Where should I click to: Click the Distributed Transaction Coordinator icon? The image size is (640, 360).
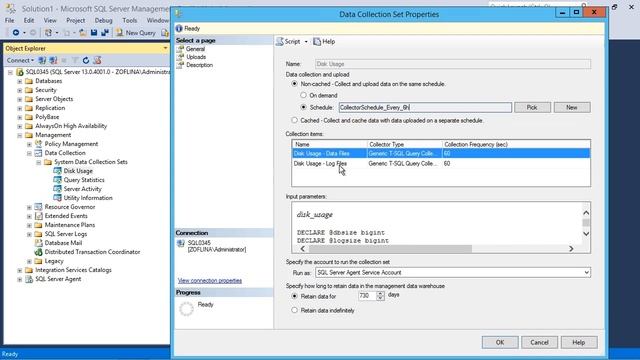[38, 252]
